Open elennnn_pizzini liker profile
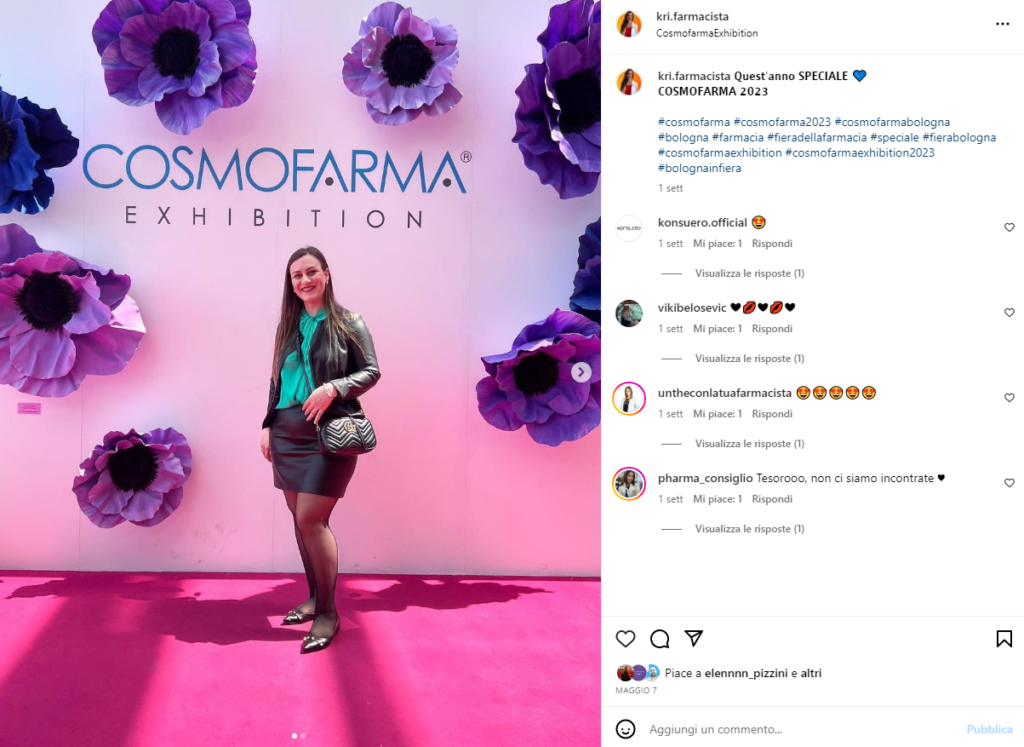Screen dimensions: 1024x747 coord(746,673)
